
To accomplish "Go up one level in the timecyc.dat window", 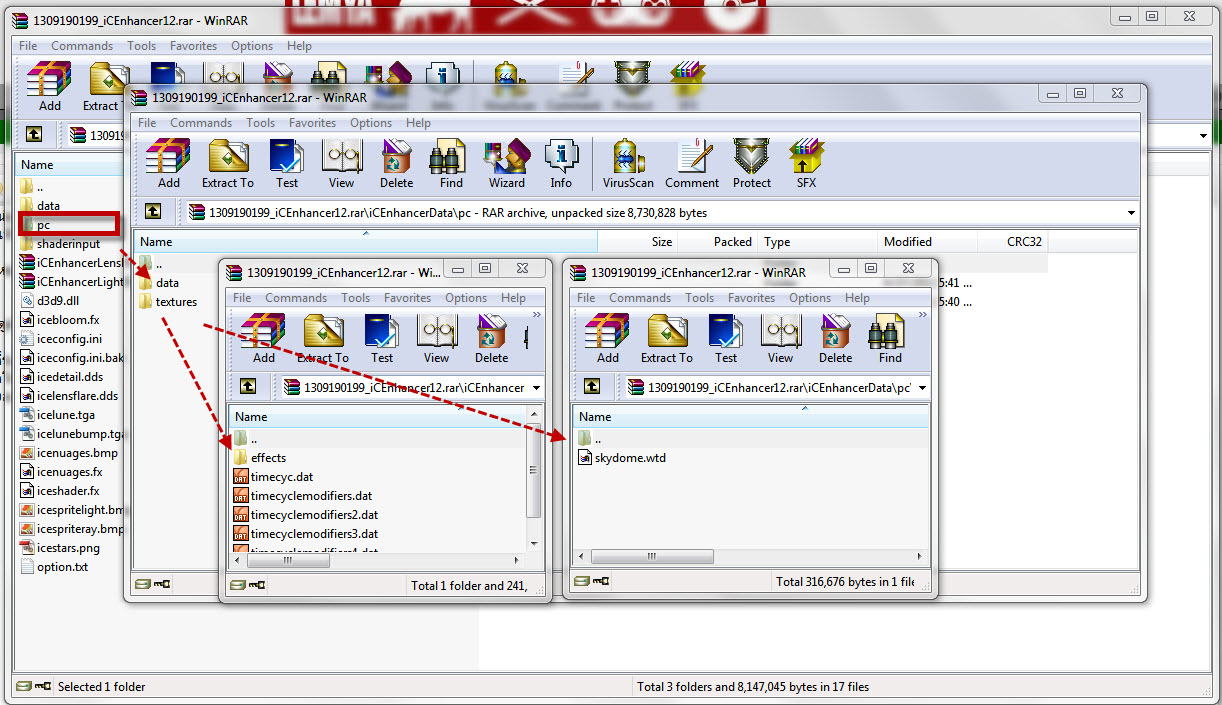I will tap(248, 387).
